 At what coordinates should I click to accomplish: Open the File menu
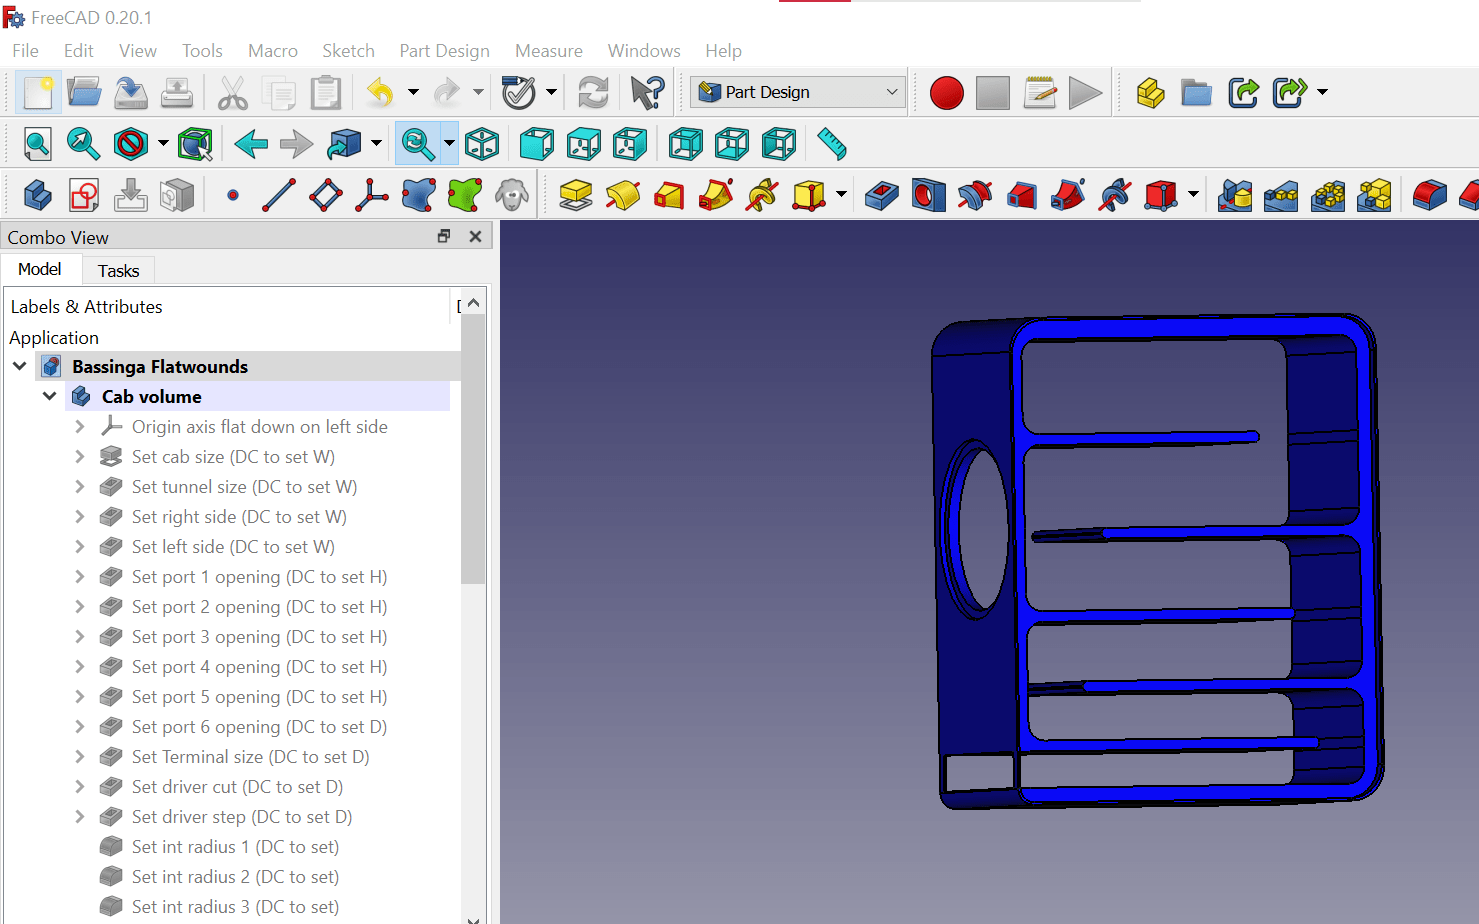(25, 51)
